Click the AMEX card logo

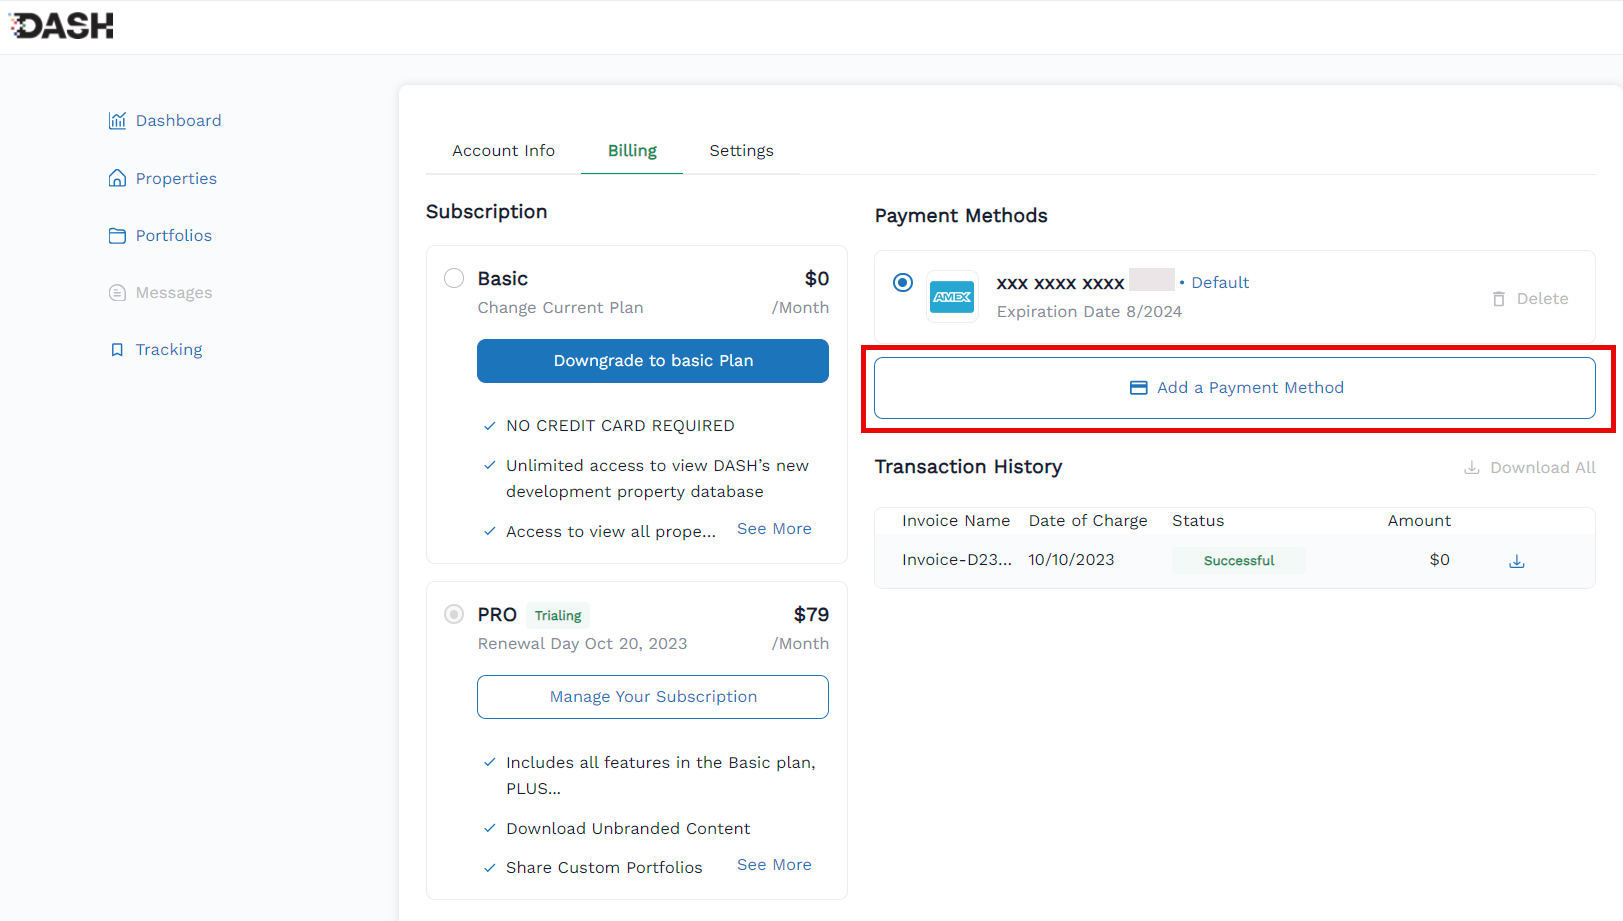(x=952, y=297)
